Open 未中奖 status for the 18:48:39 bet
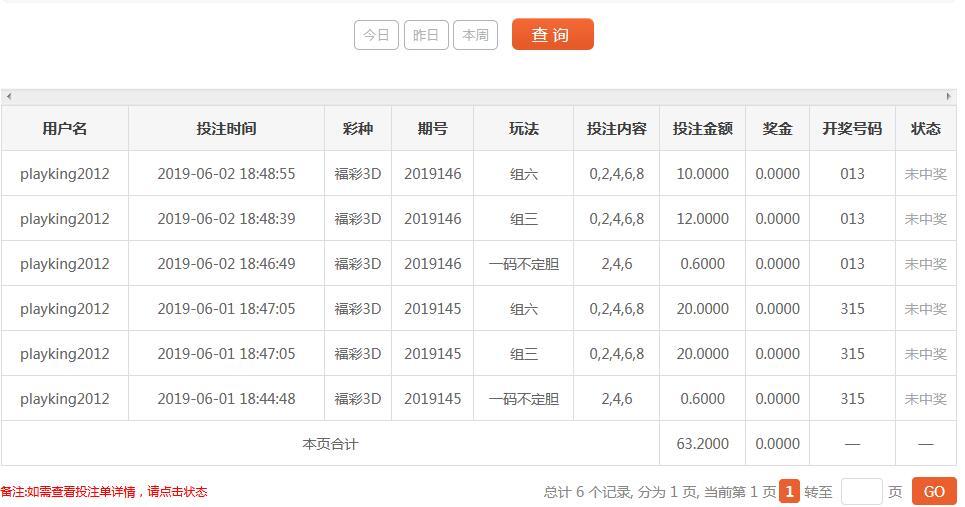The image size is (965, 507). pyautogui.click(x=925, y=219)
